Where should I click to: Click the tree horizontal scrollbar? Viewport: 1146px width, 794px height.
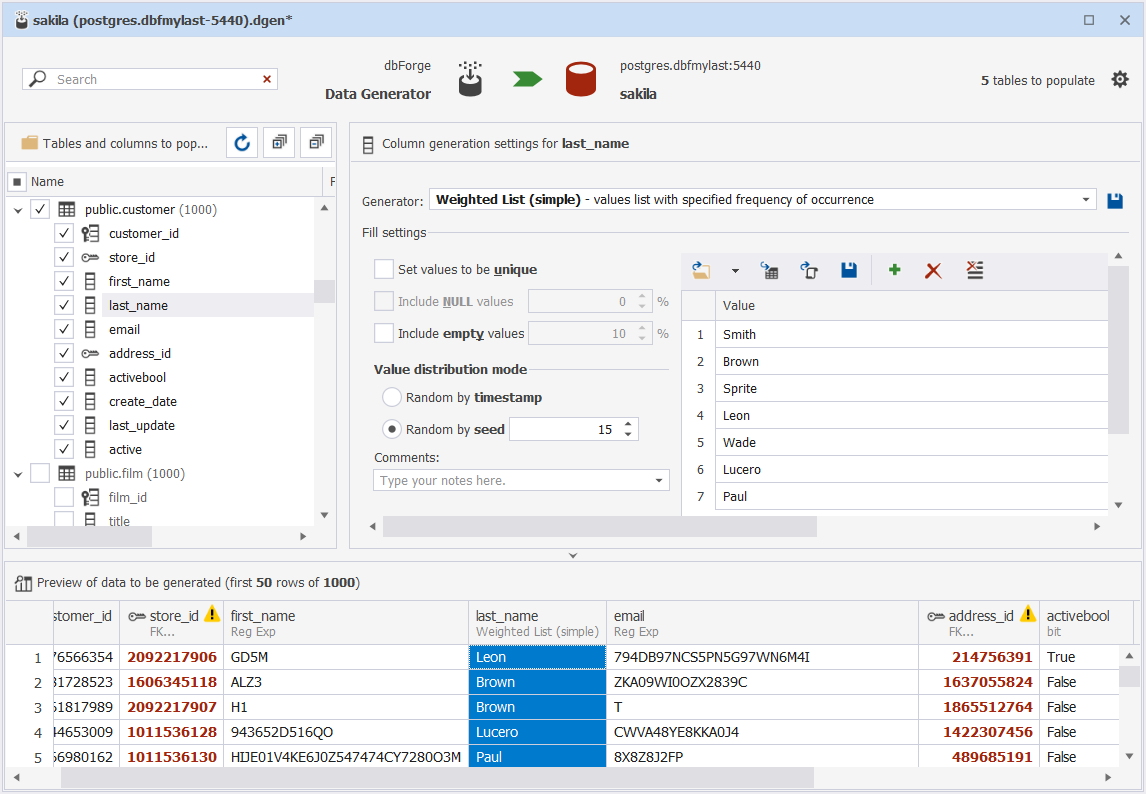point(89,536)
